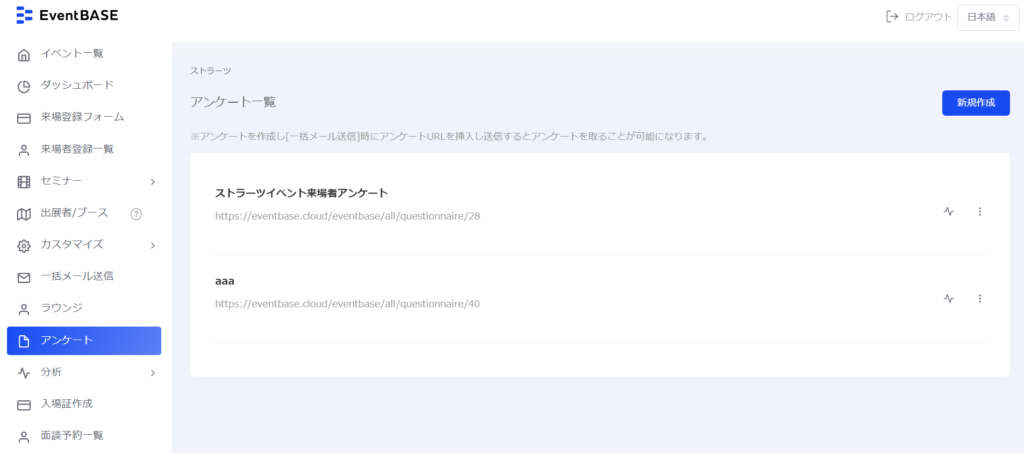Screen dimensions: 1024x453
Task: Click the film icon beside セミナー
Action: [24, 181]
